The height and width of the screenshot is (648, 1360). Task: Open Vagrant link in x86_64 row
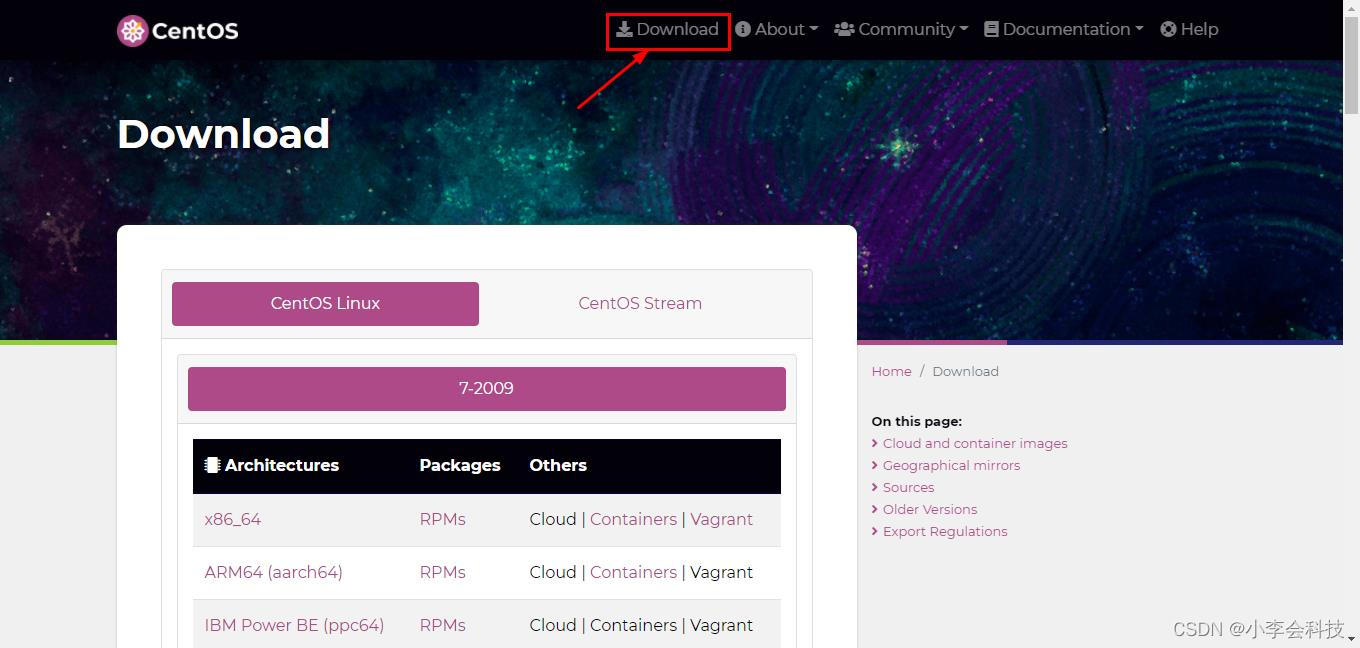(x=721, y=519)
